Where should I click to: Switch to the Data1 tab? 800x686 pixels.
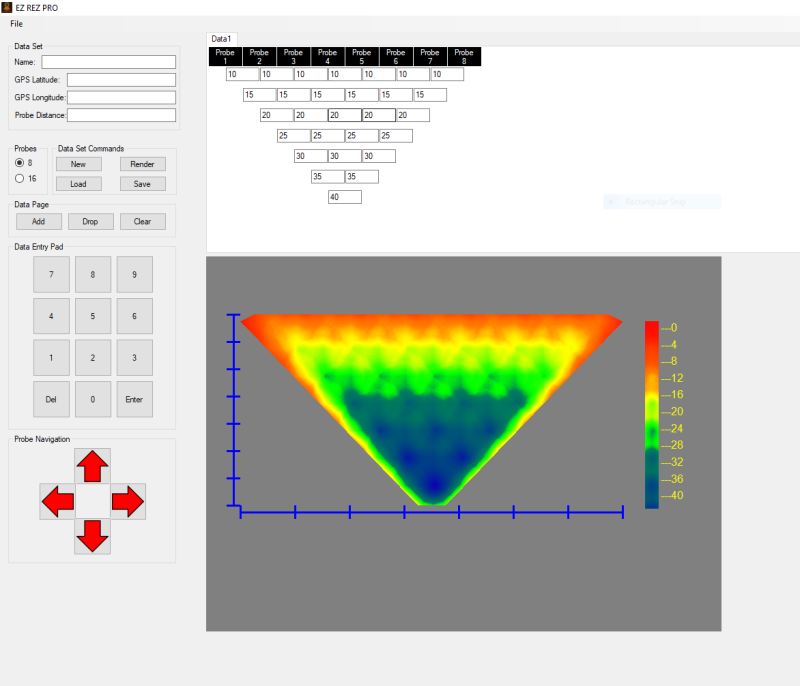222,38
